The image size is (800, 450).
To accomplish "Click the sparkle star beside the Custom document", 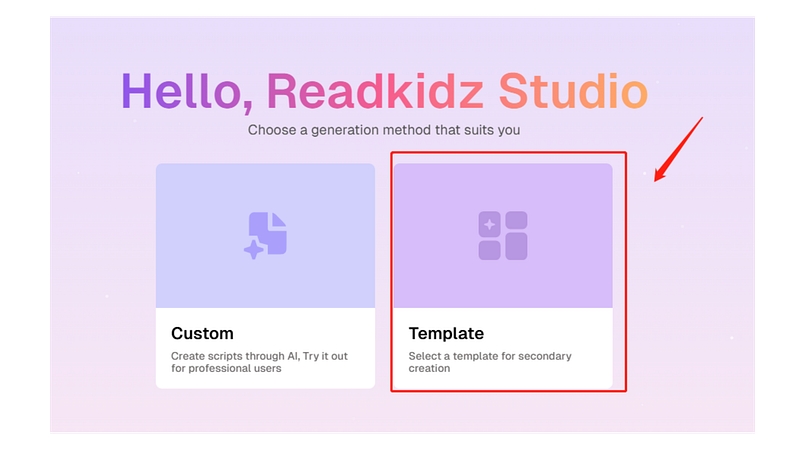I will point(254,249).
